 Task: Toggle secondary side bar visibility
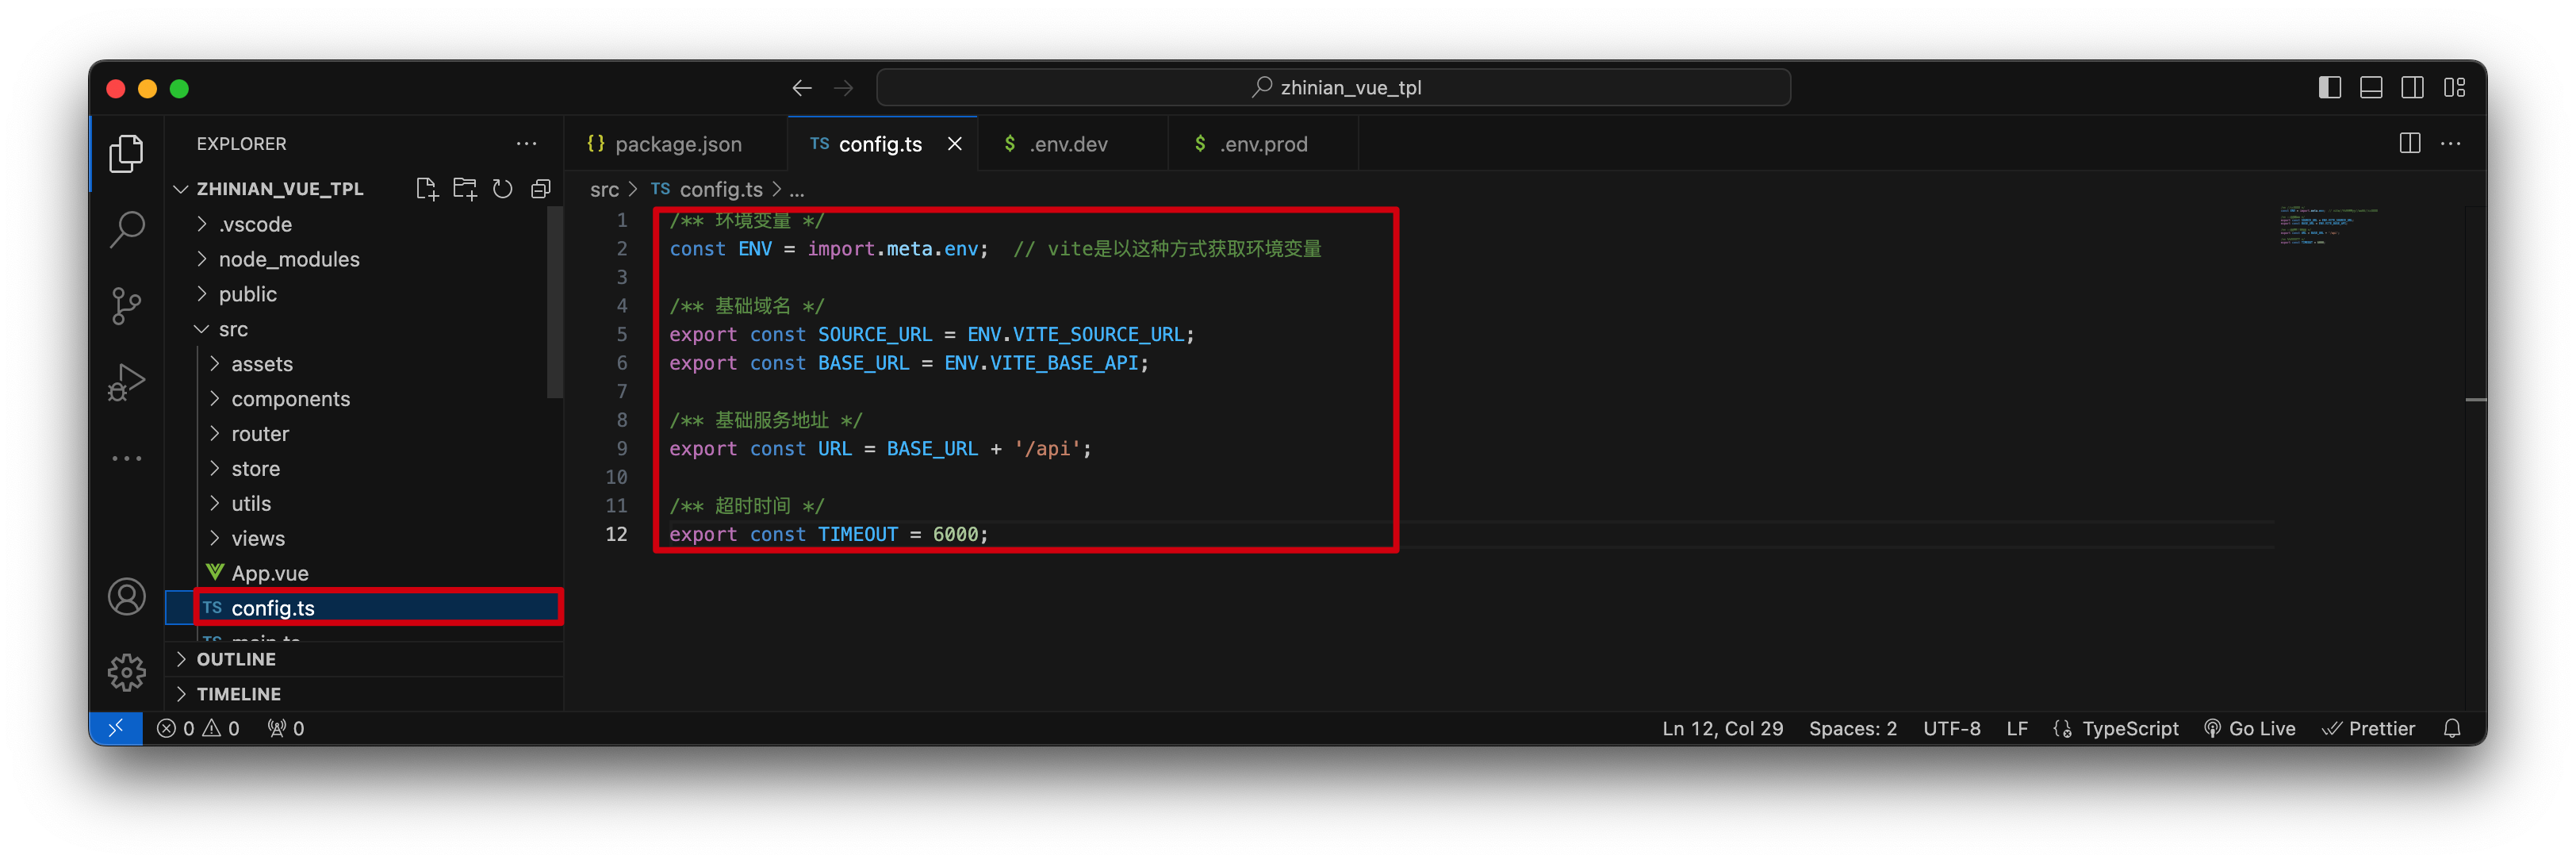(x=2412, y=88)
